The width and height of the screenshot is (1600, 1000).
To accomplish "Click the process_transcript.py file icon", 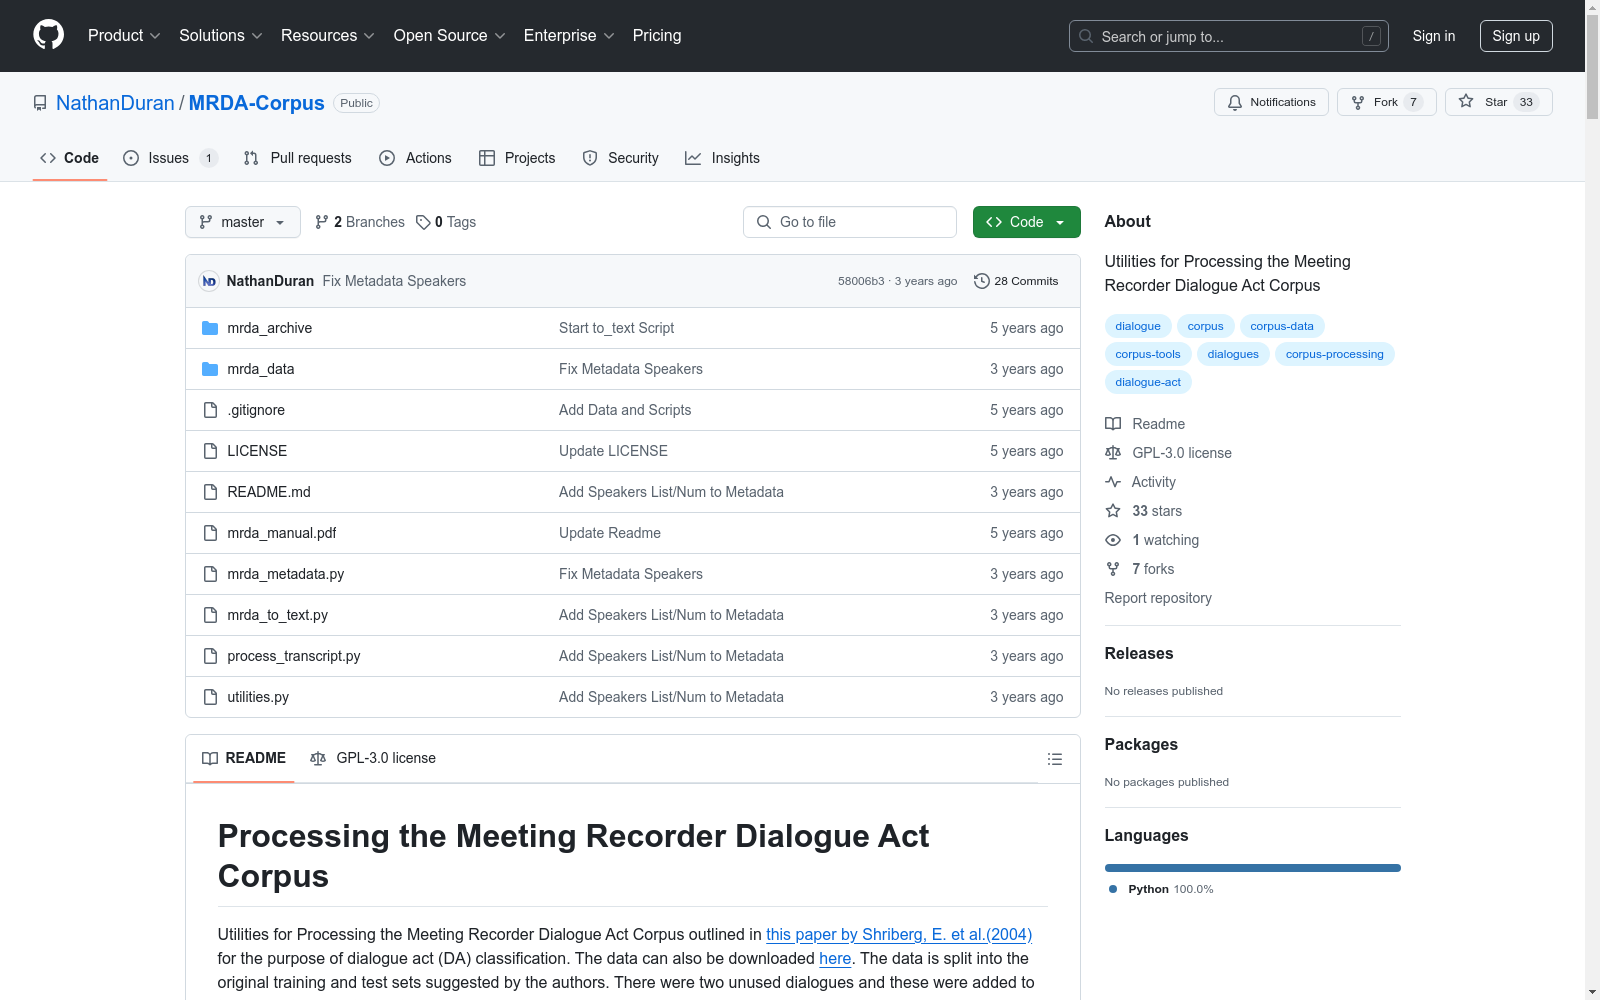I will (x=210, y=656).
